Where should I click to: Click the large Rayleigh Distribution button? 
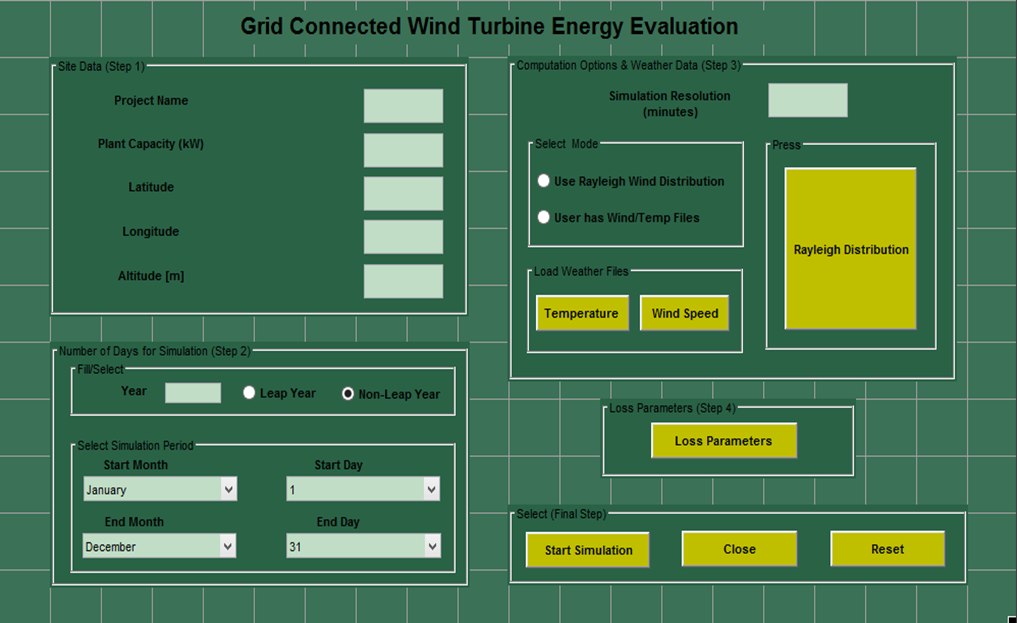point(850,249)
